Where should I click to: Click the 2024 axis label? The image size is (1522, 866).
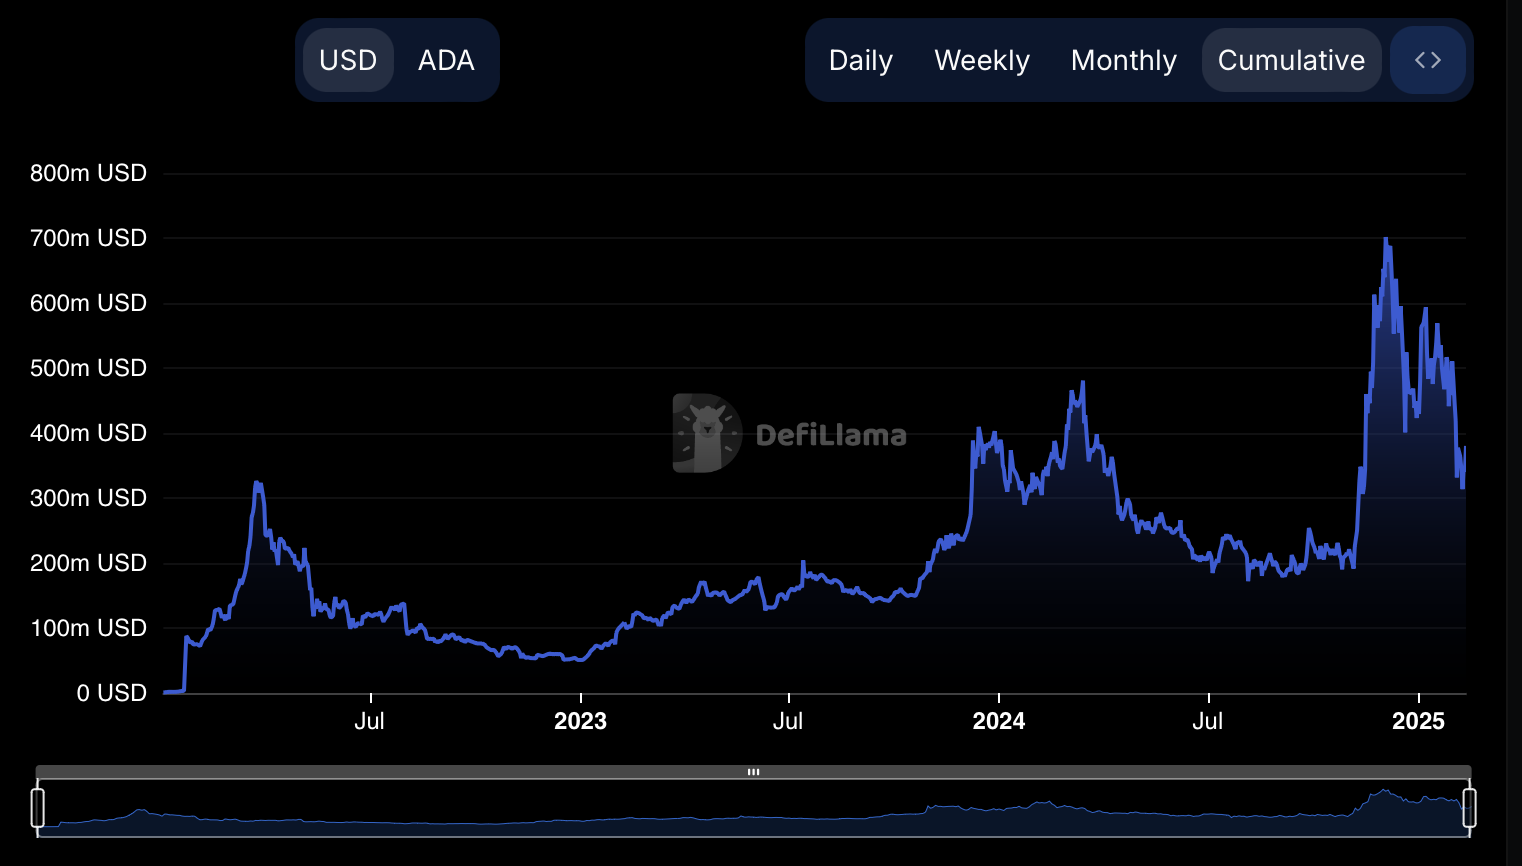(x=999, y=721)
